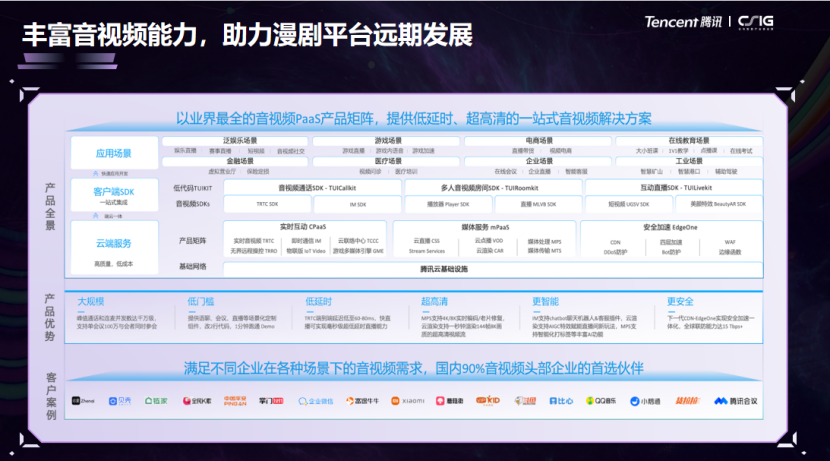Click the 泛娱乐场景 heading

click(240, 141)
